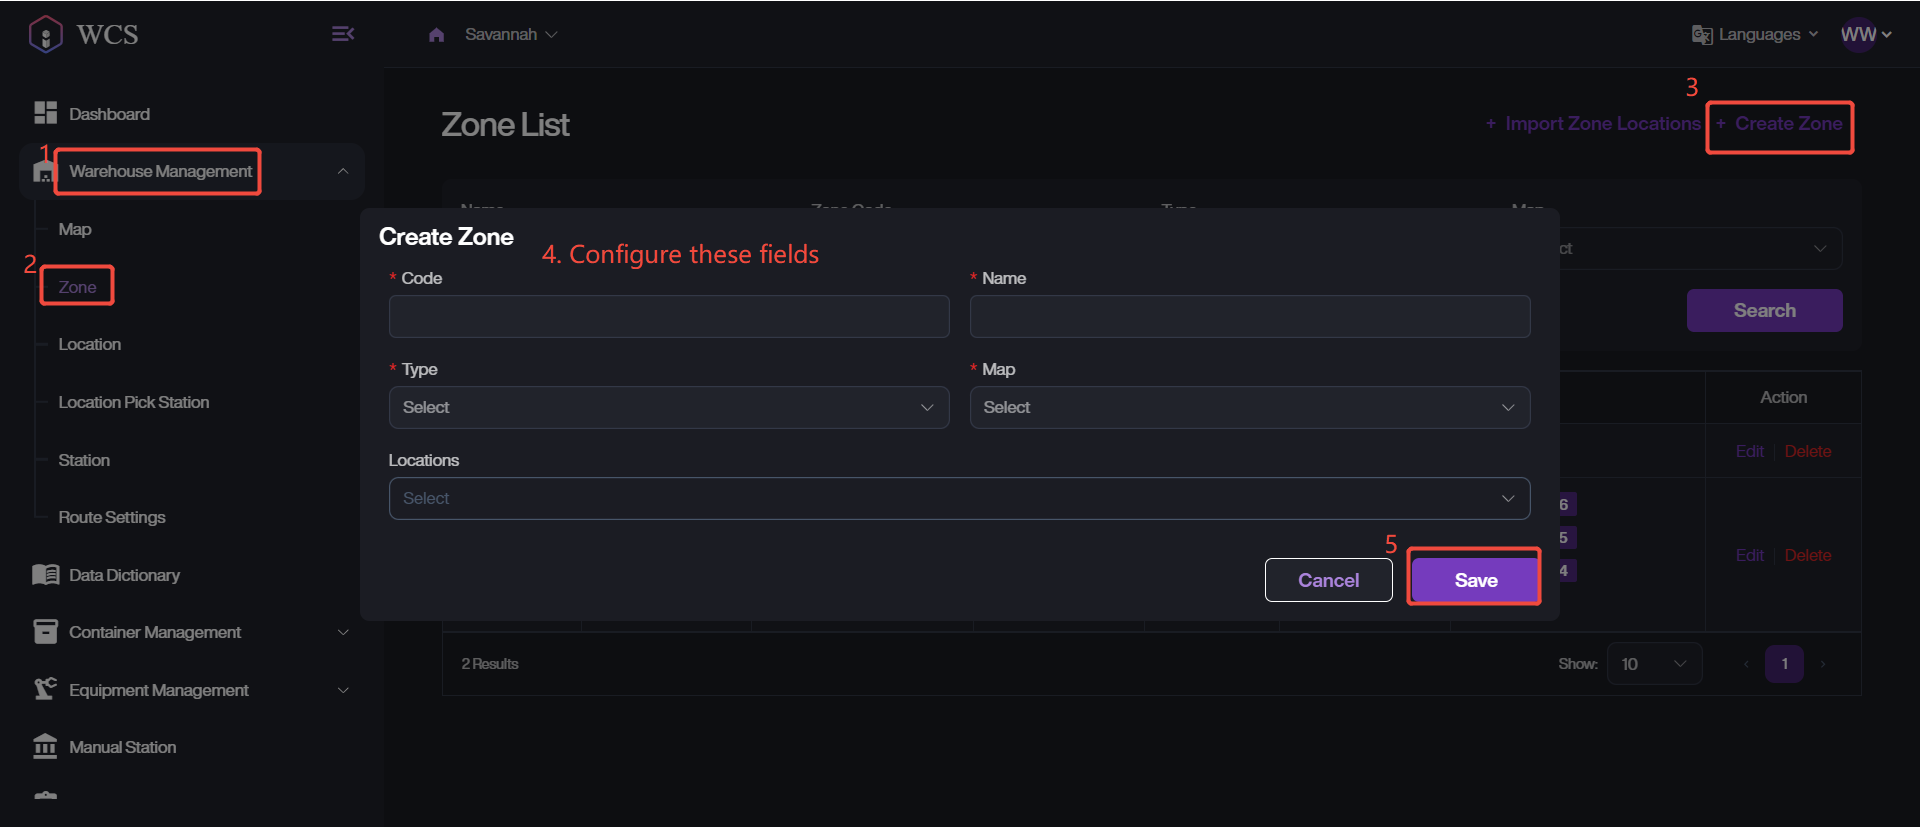Cancel the Create Zone dialog
1920x827 pixels.
tap(1328, 580)
